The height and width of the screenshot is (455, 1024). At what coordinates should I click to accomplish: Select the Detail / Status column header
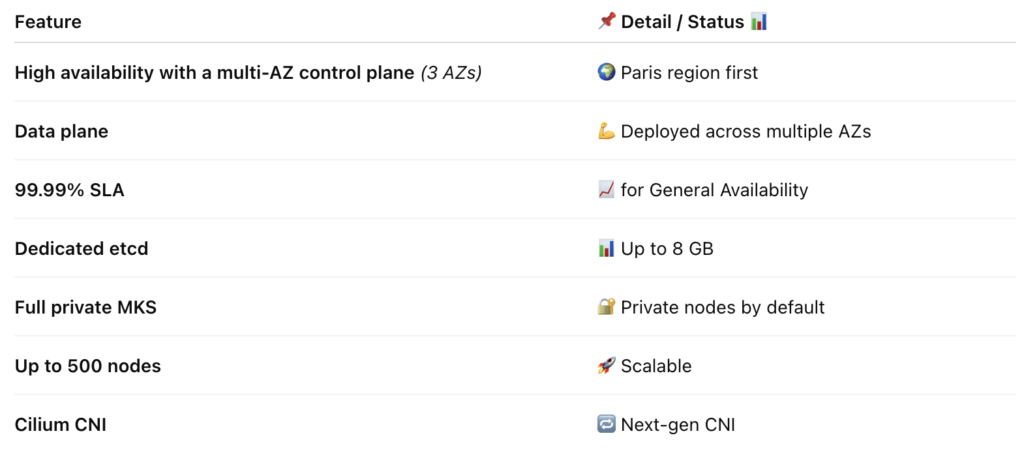point(682,22)
